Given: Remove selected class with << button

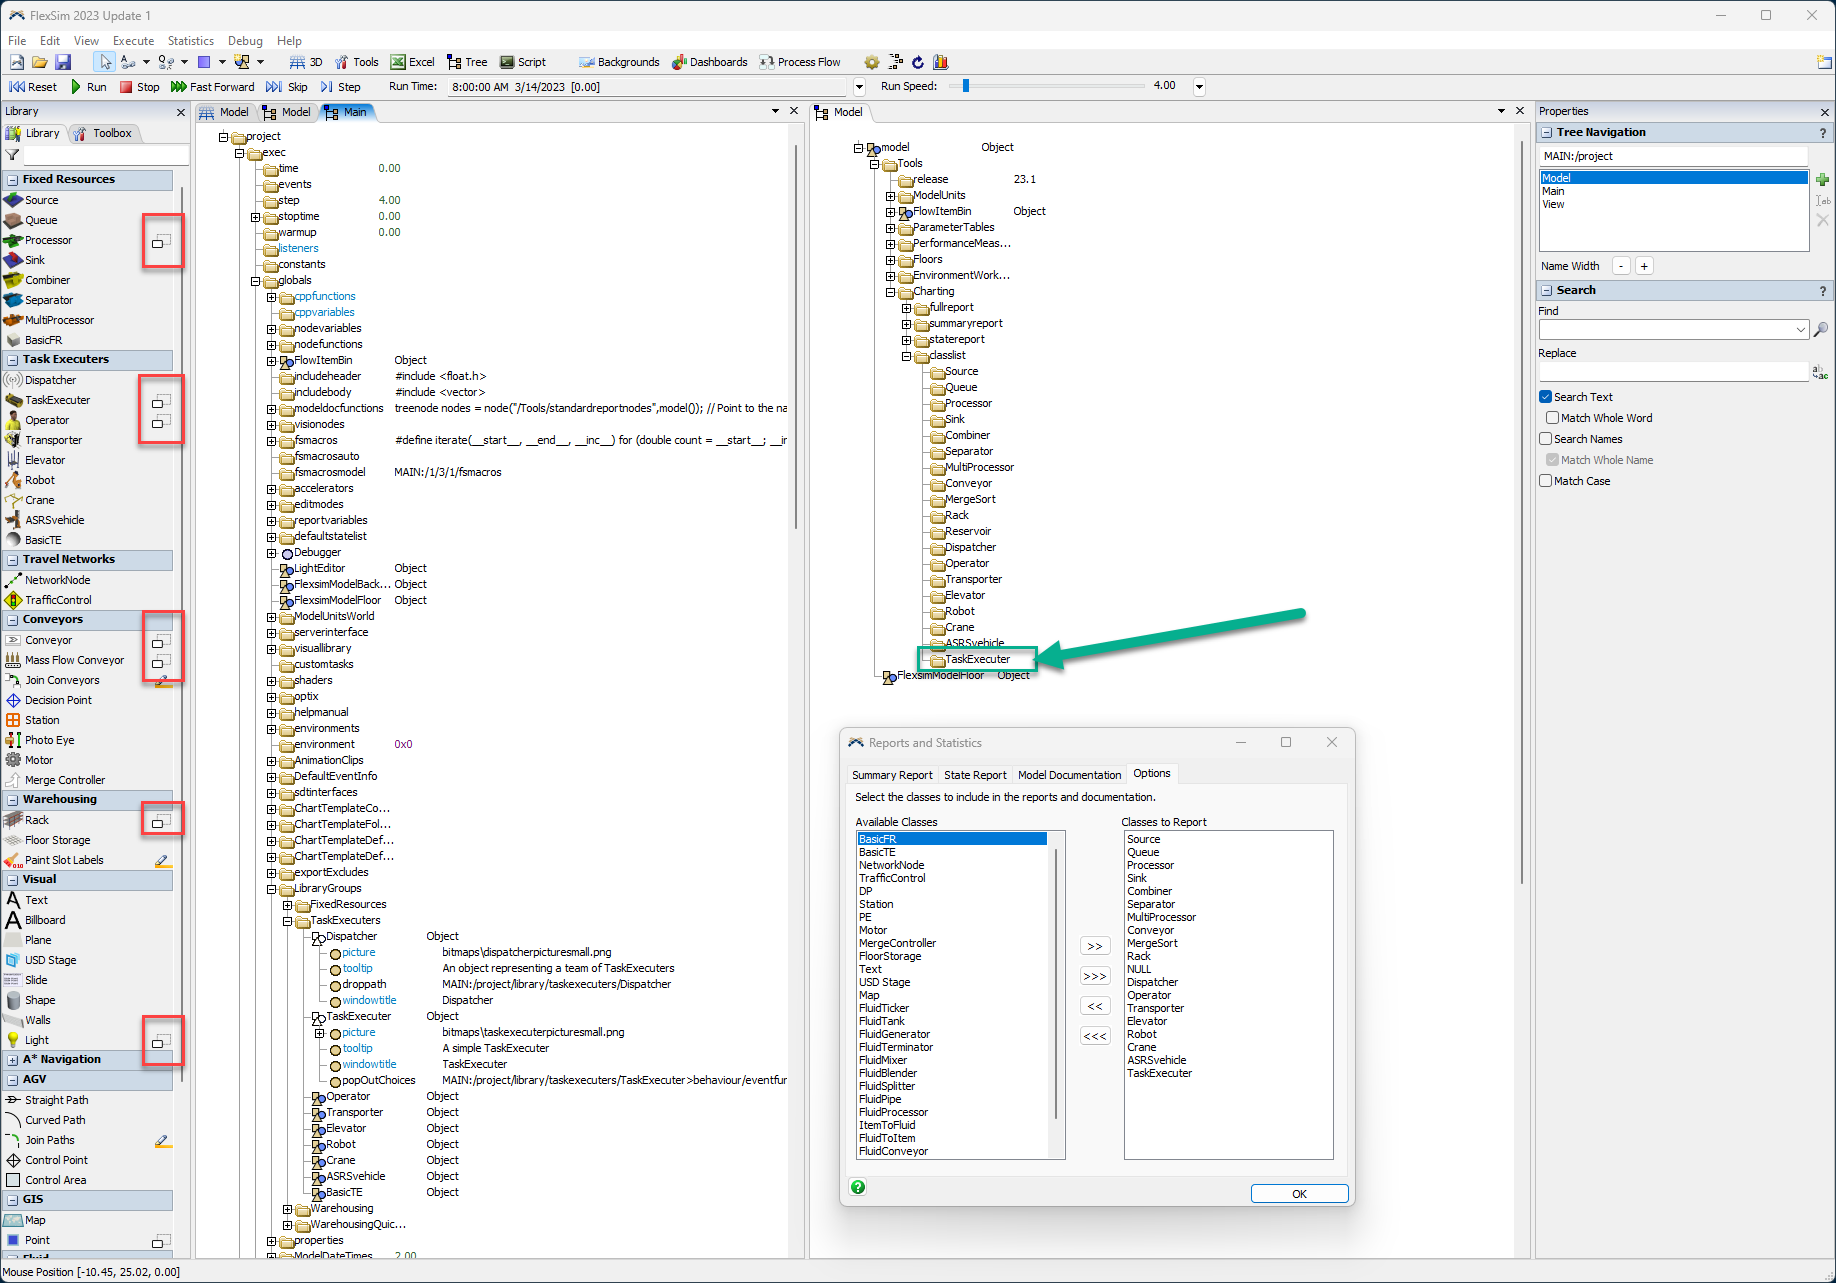Looking at the screenshot, I should click(1095, 1006).
